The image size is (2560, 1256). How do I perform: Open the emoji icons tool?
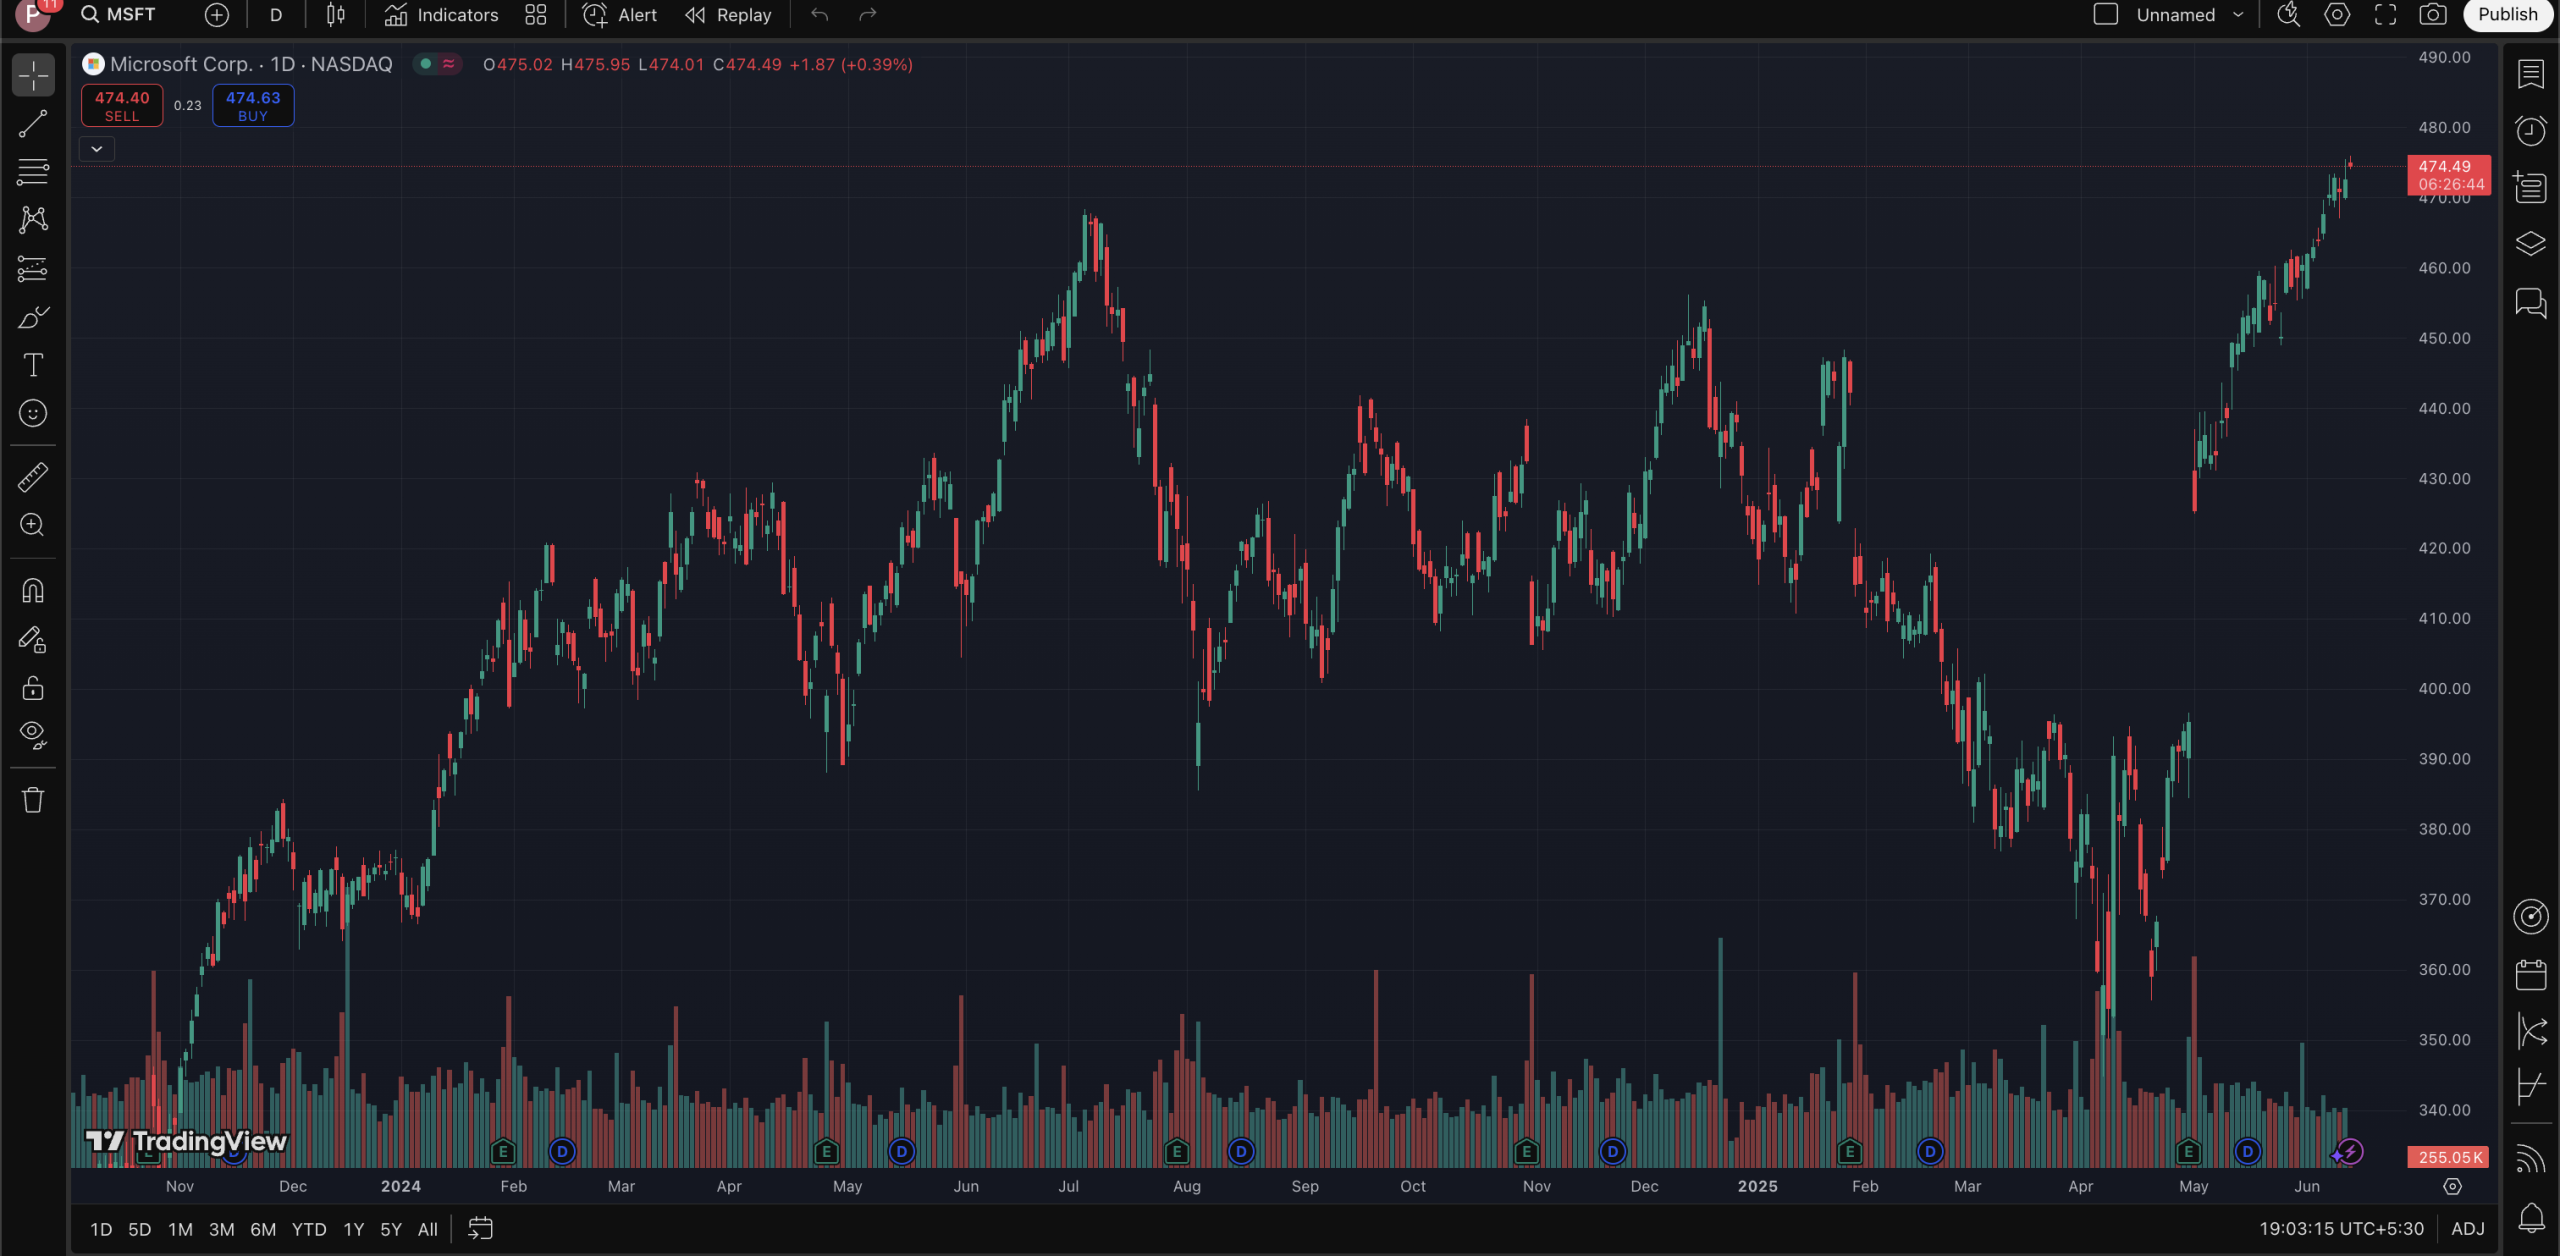tap(33, 413)
